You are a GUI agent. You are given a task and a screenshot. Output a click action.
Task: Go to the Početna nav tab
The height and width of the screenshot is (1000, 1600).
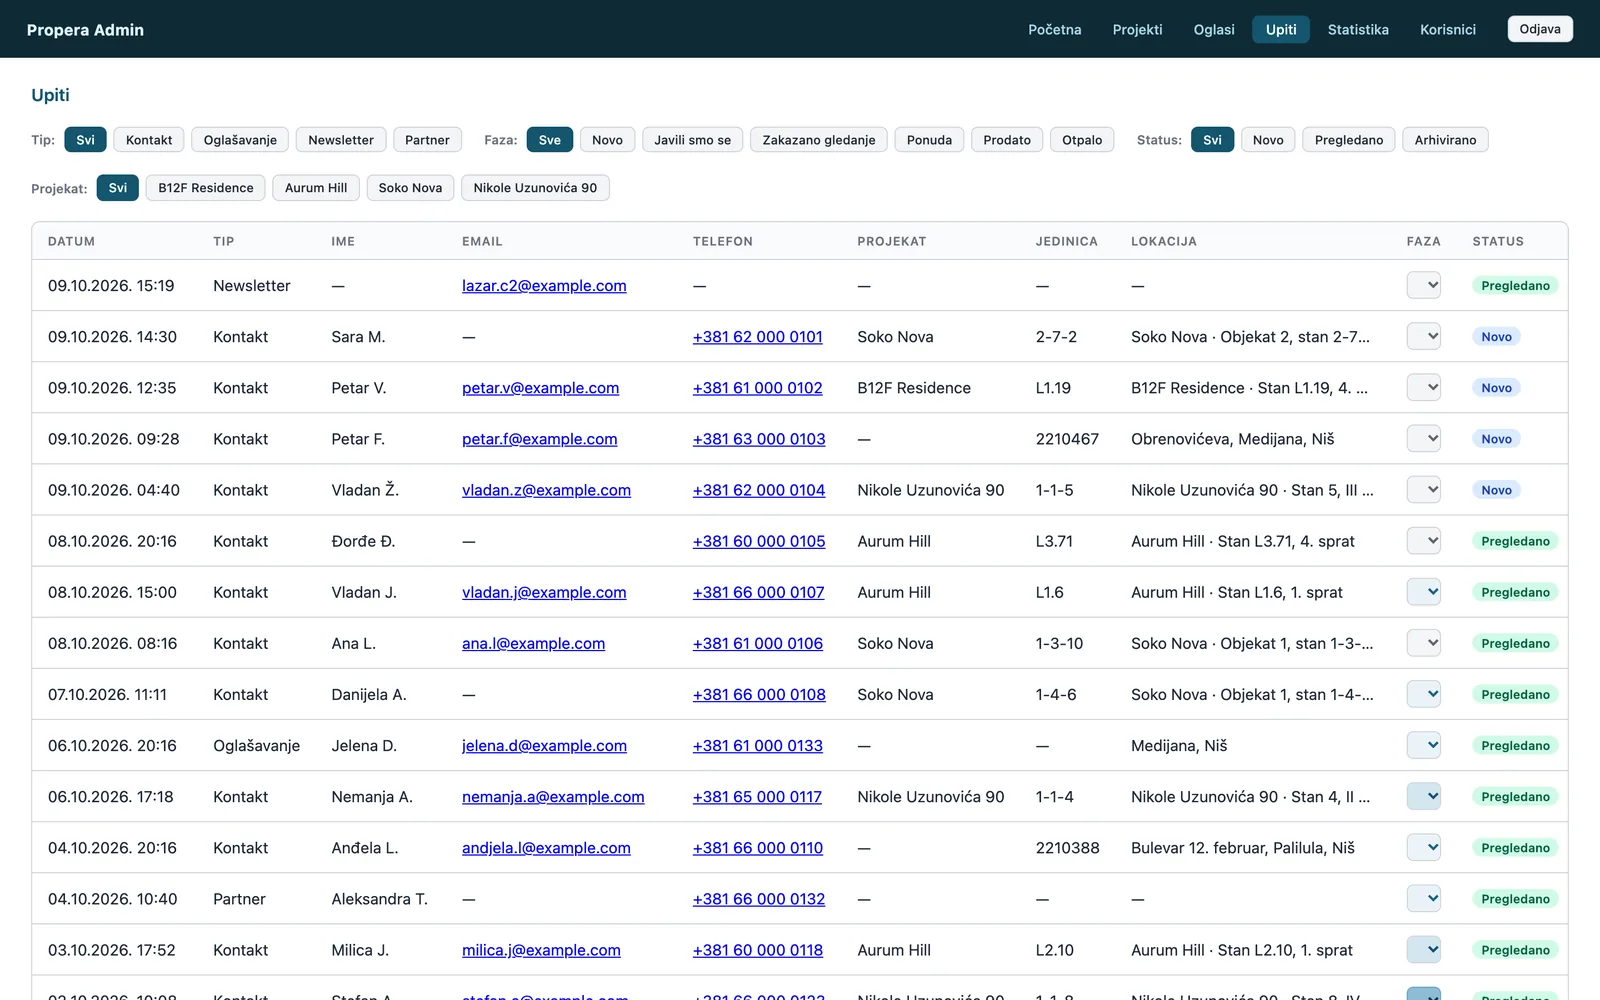pyautogui.click(x=1054, y=29)
